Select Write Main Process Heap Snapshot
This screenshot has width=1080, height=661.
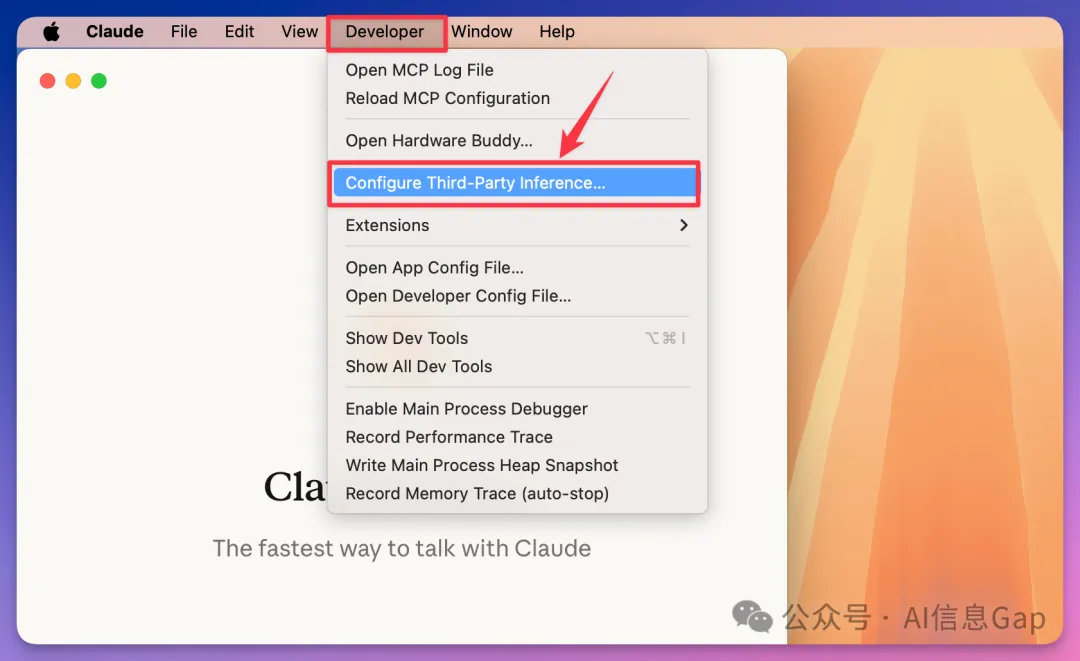pyautogui.click(x=481, y=466)
